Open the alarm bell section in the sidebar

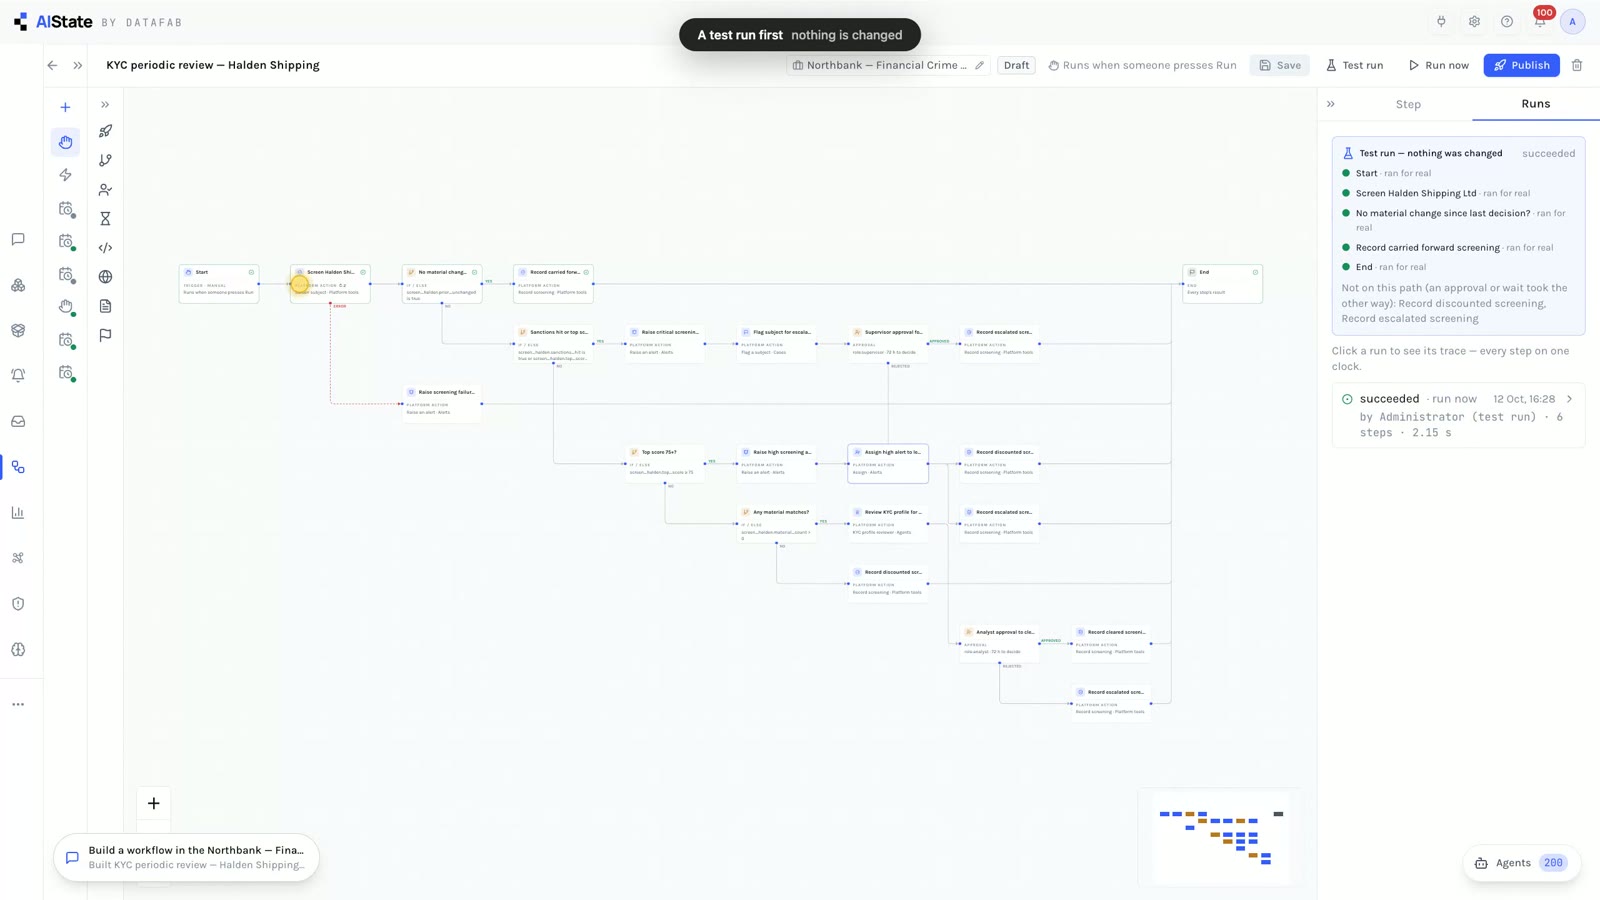point(18,376)
